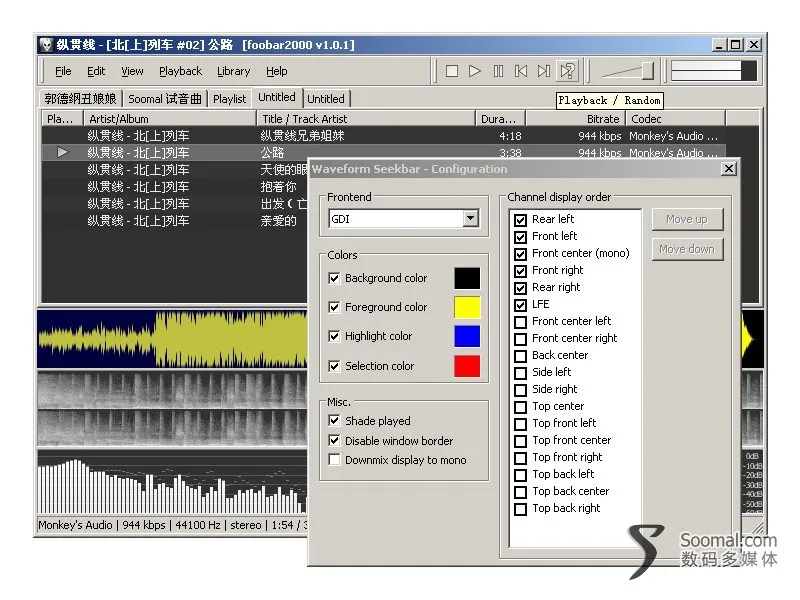Click the spectrogram visualization panel

172,409
